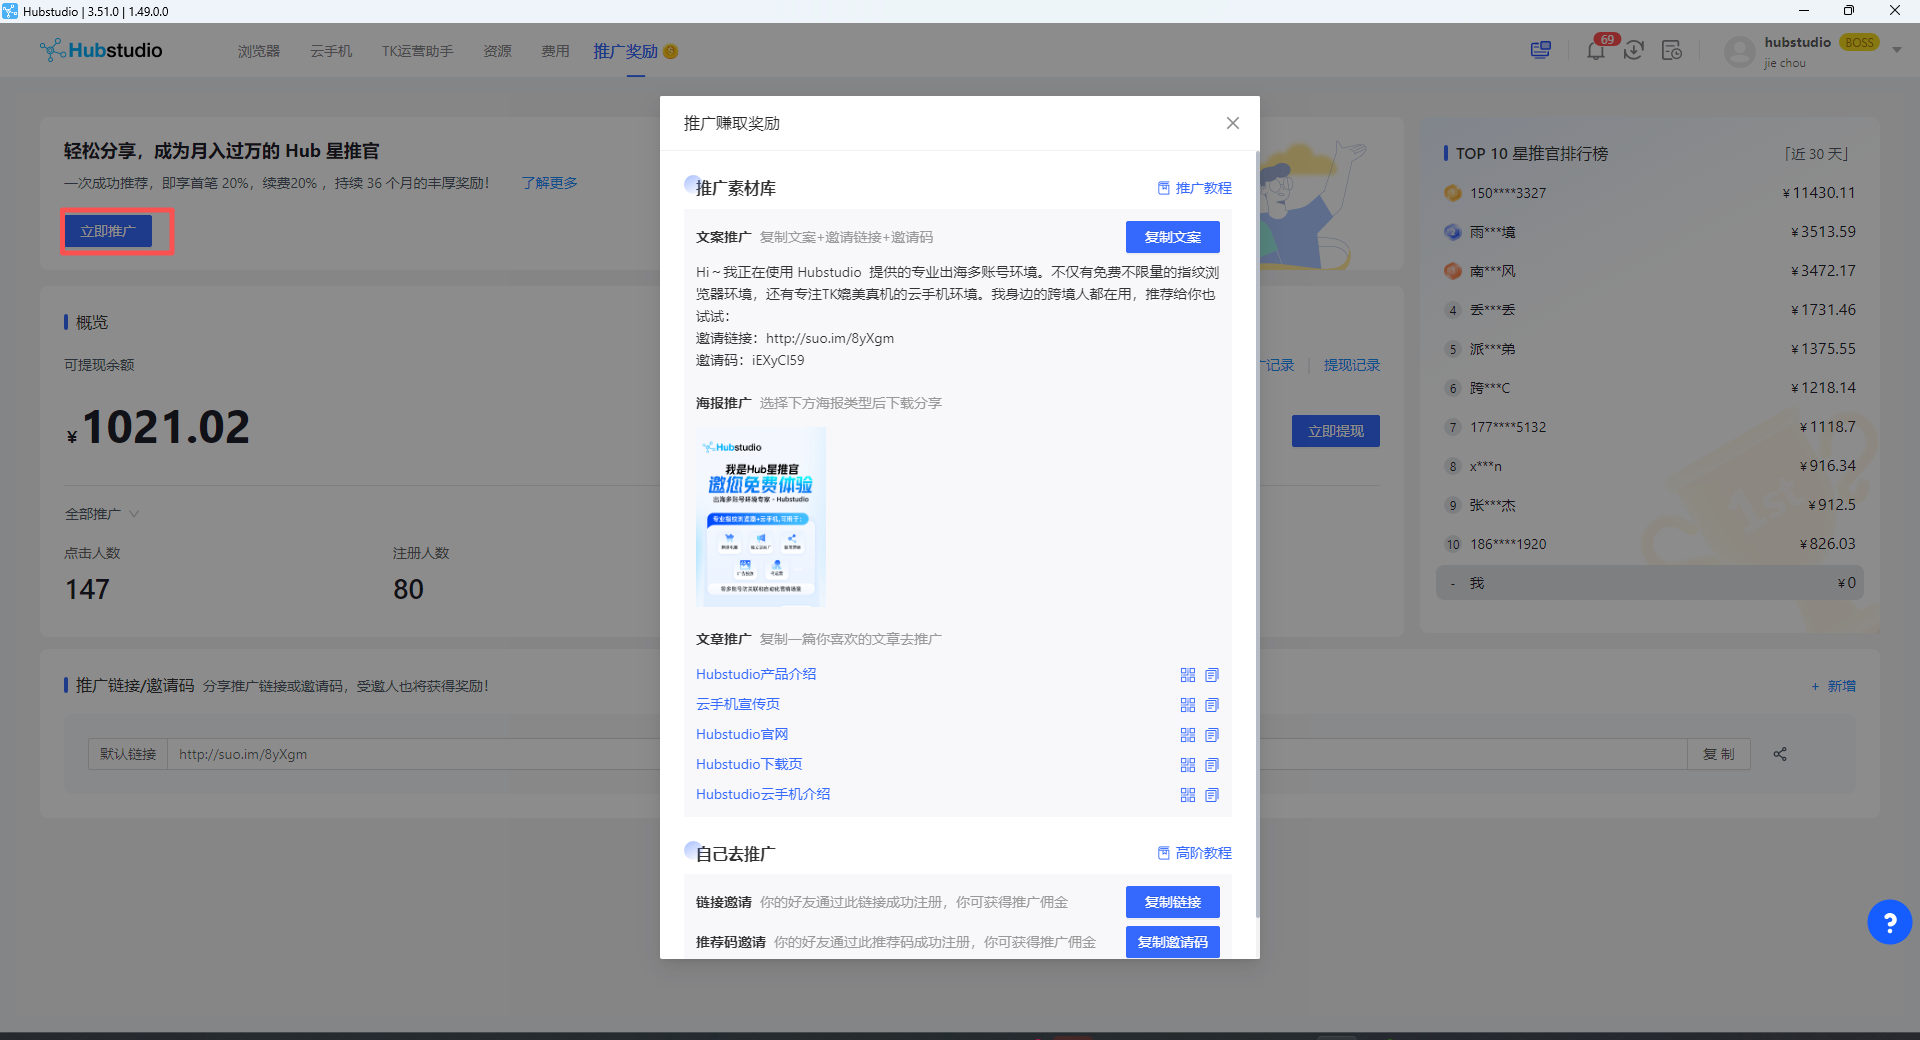
Task: Copy the Hubstudio官网 article link
Action: pos(1212,735)
